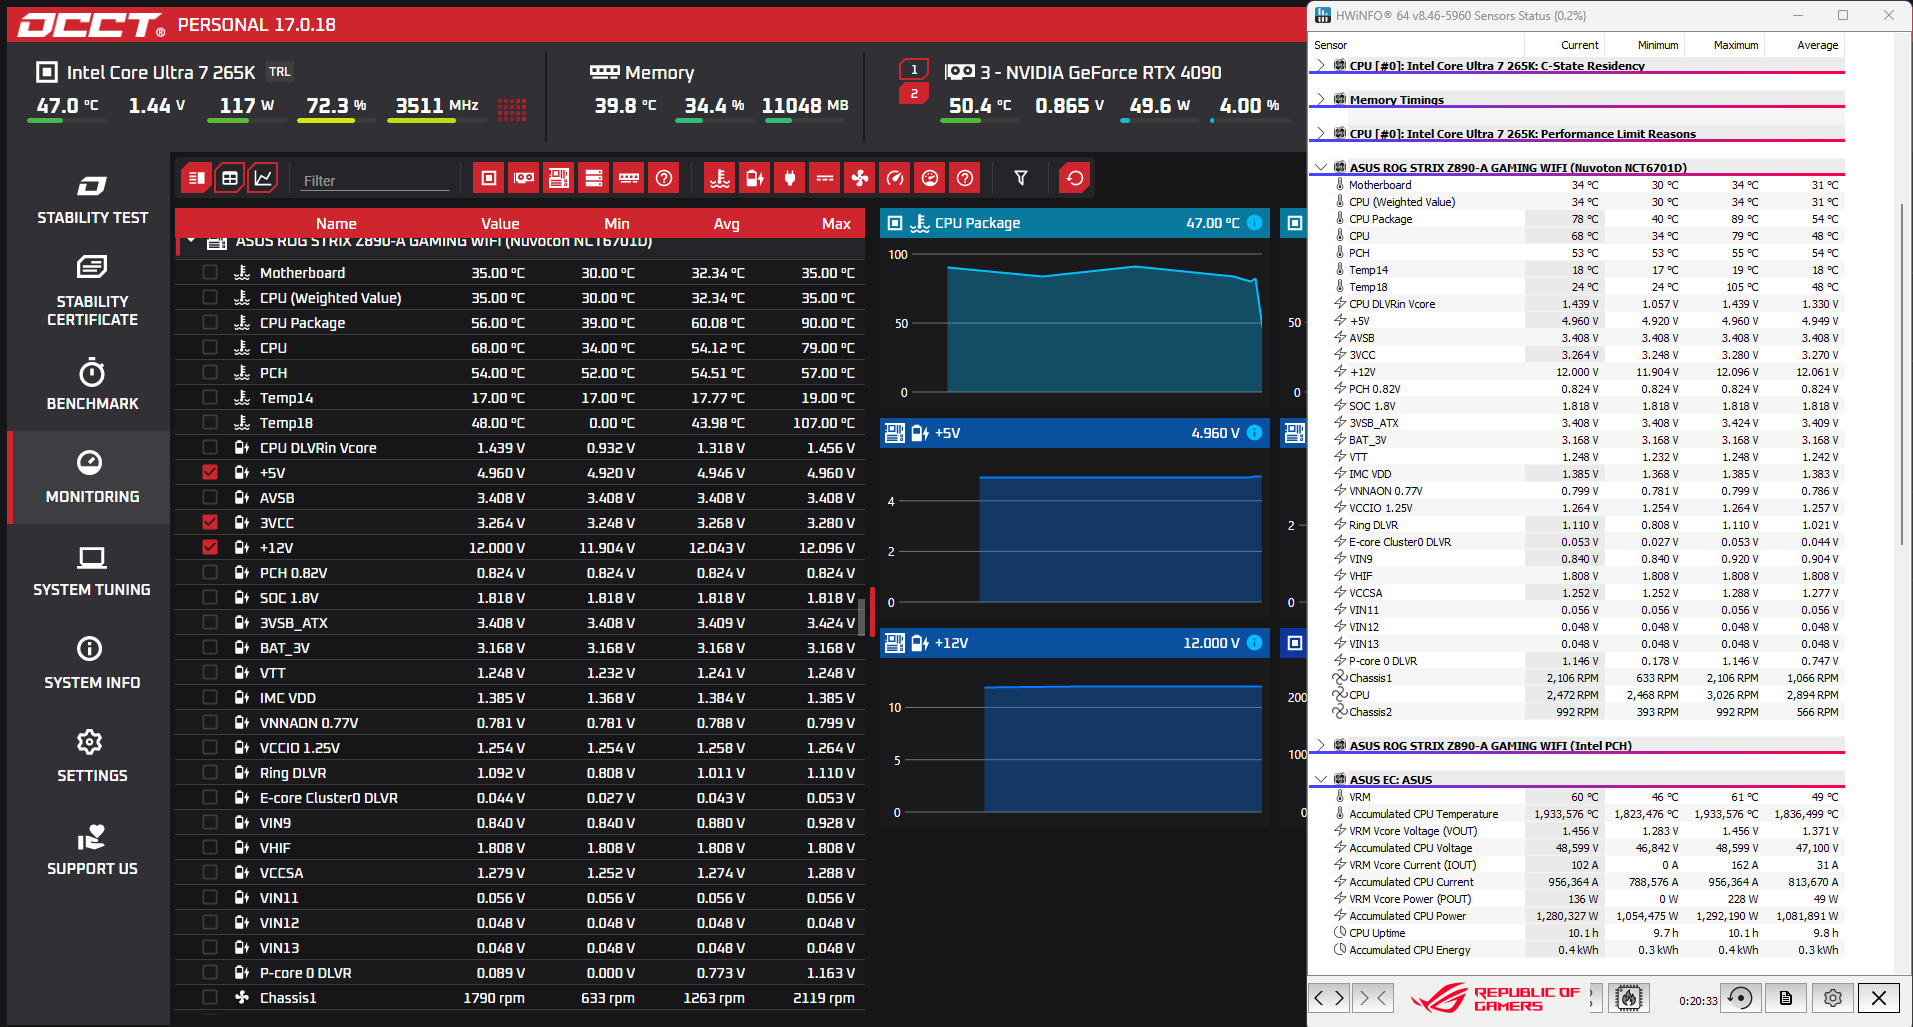This screenshot has height=1027, width=1913.
Task: Toggle GPU sensor source filter in OCCT
Action: pyautogui.click(x=524, y=178)
